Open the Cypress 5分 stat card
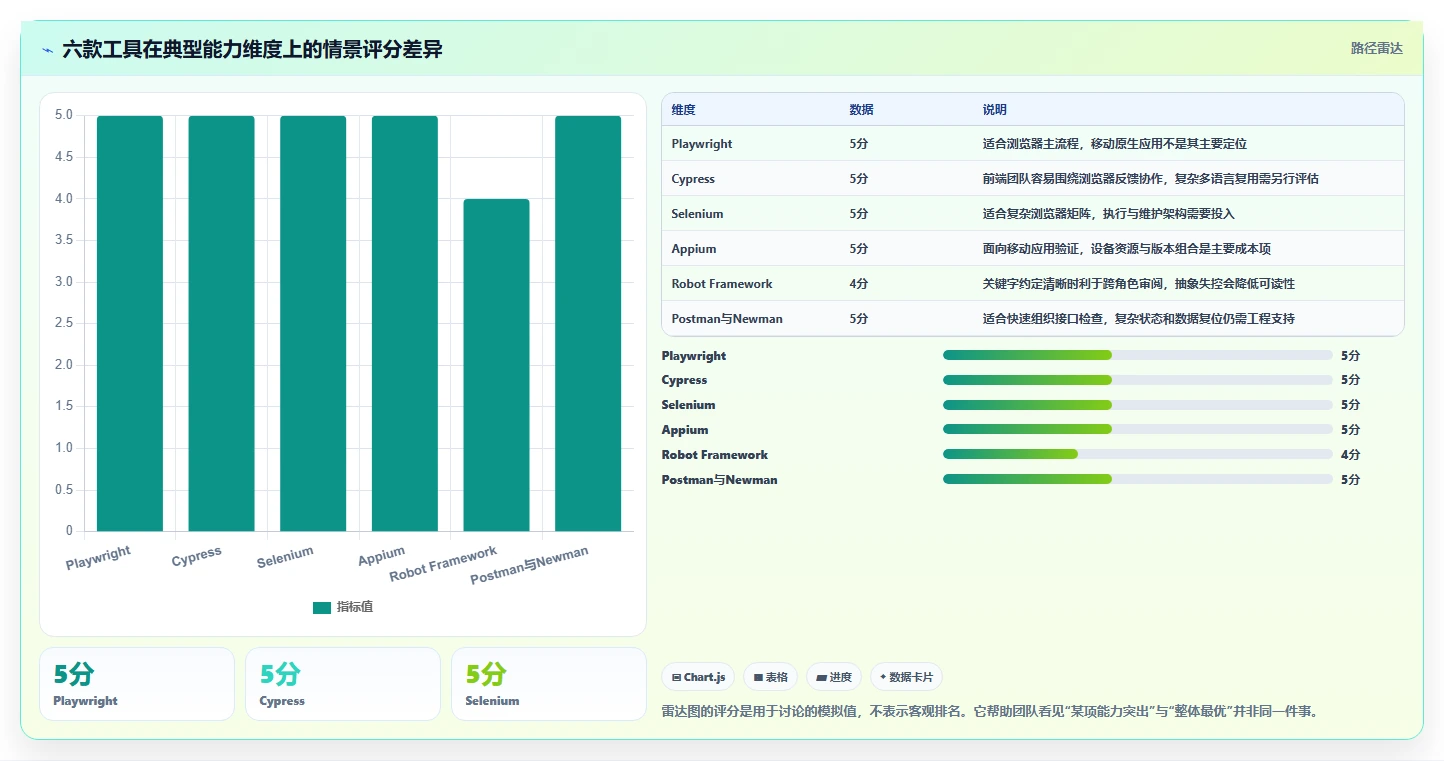The height and width of the screenshot is (761, 1444). pos(343,684)
